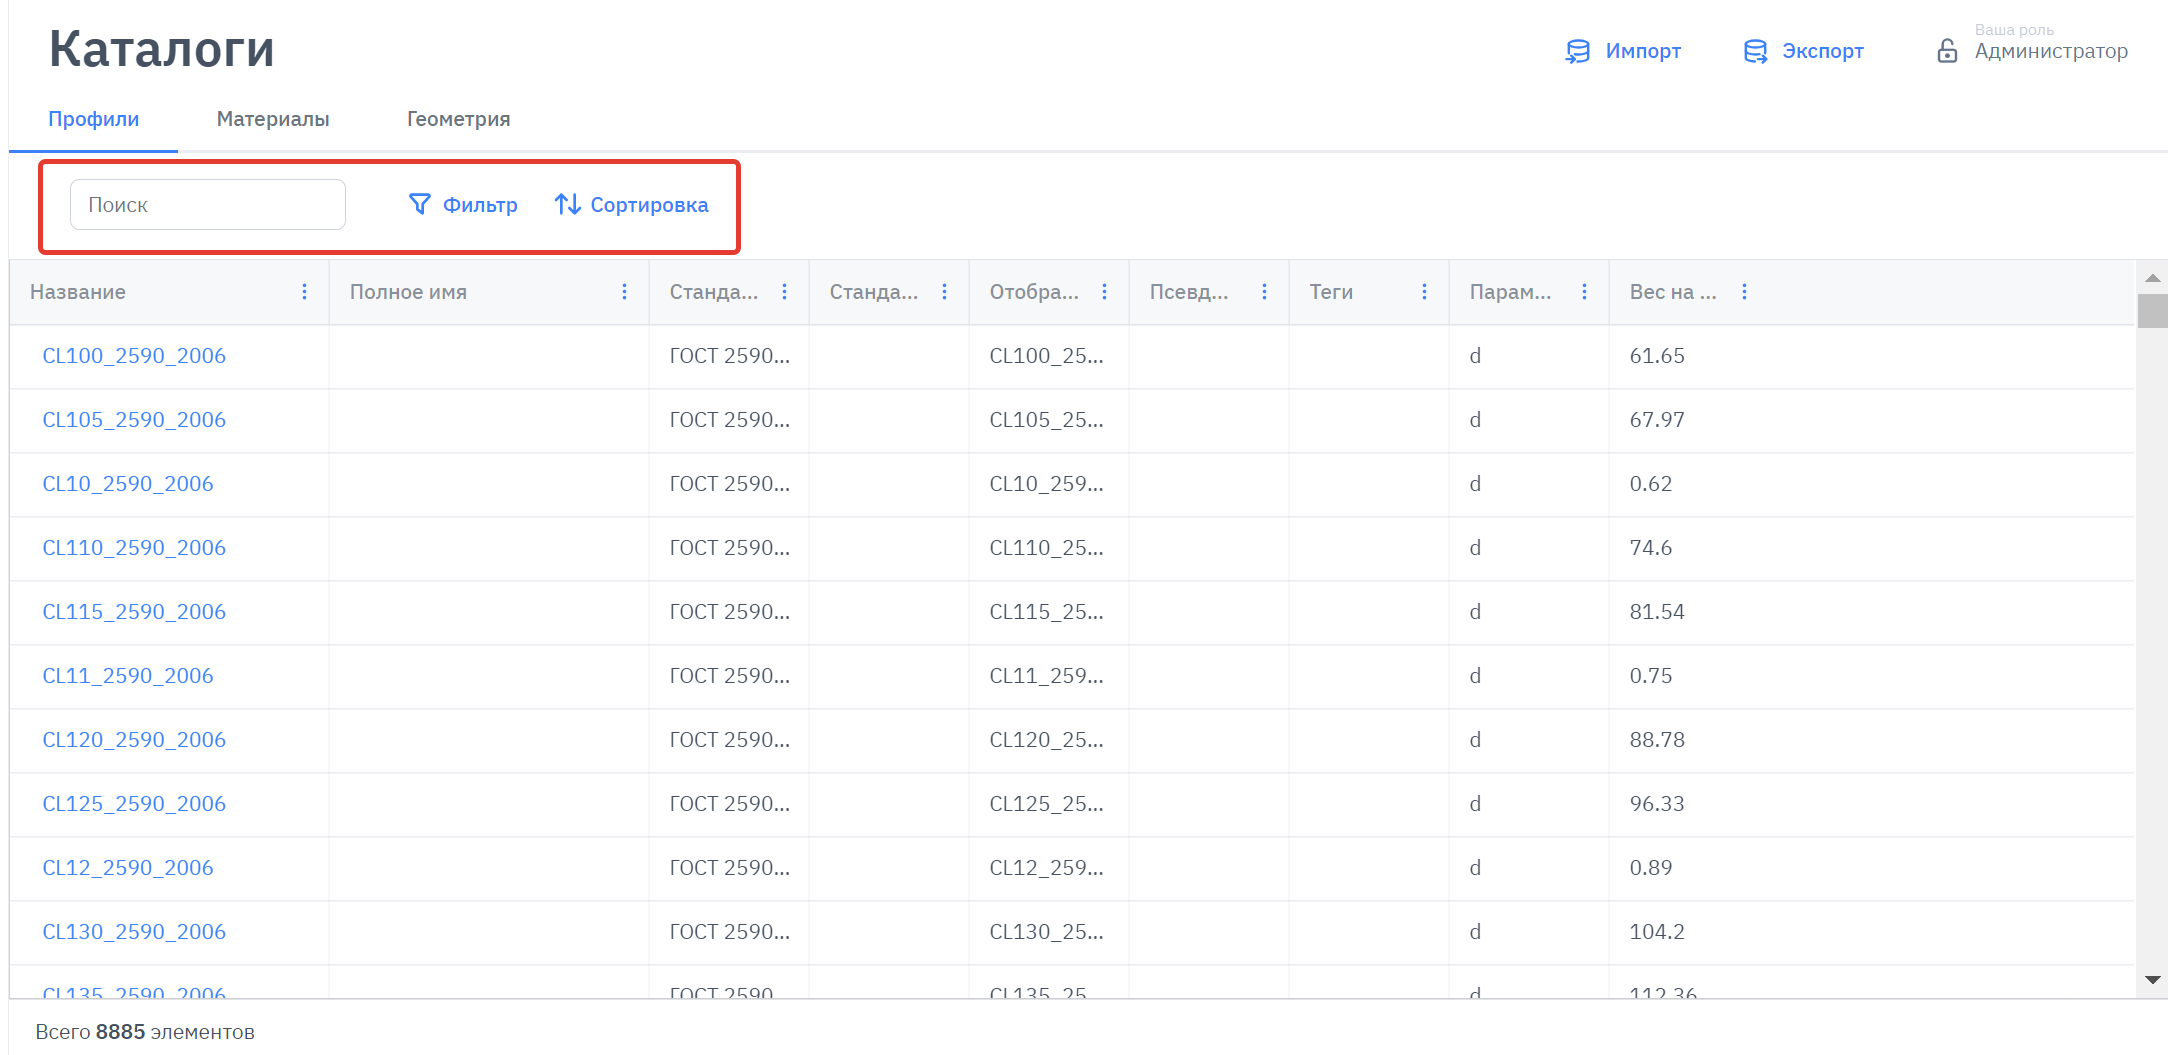
Task: Open profile CL130_2590_2006
Action: 134,932
